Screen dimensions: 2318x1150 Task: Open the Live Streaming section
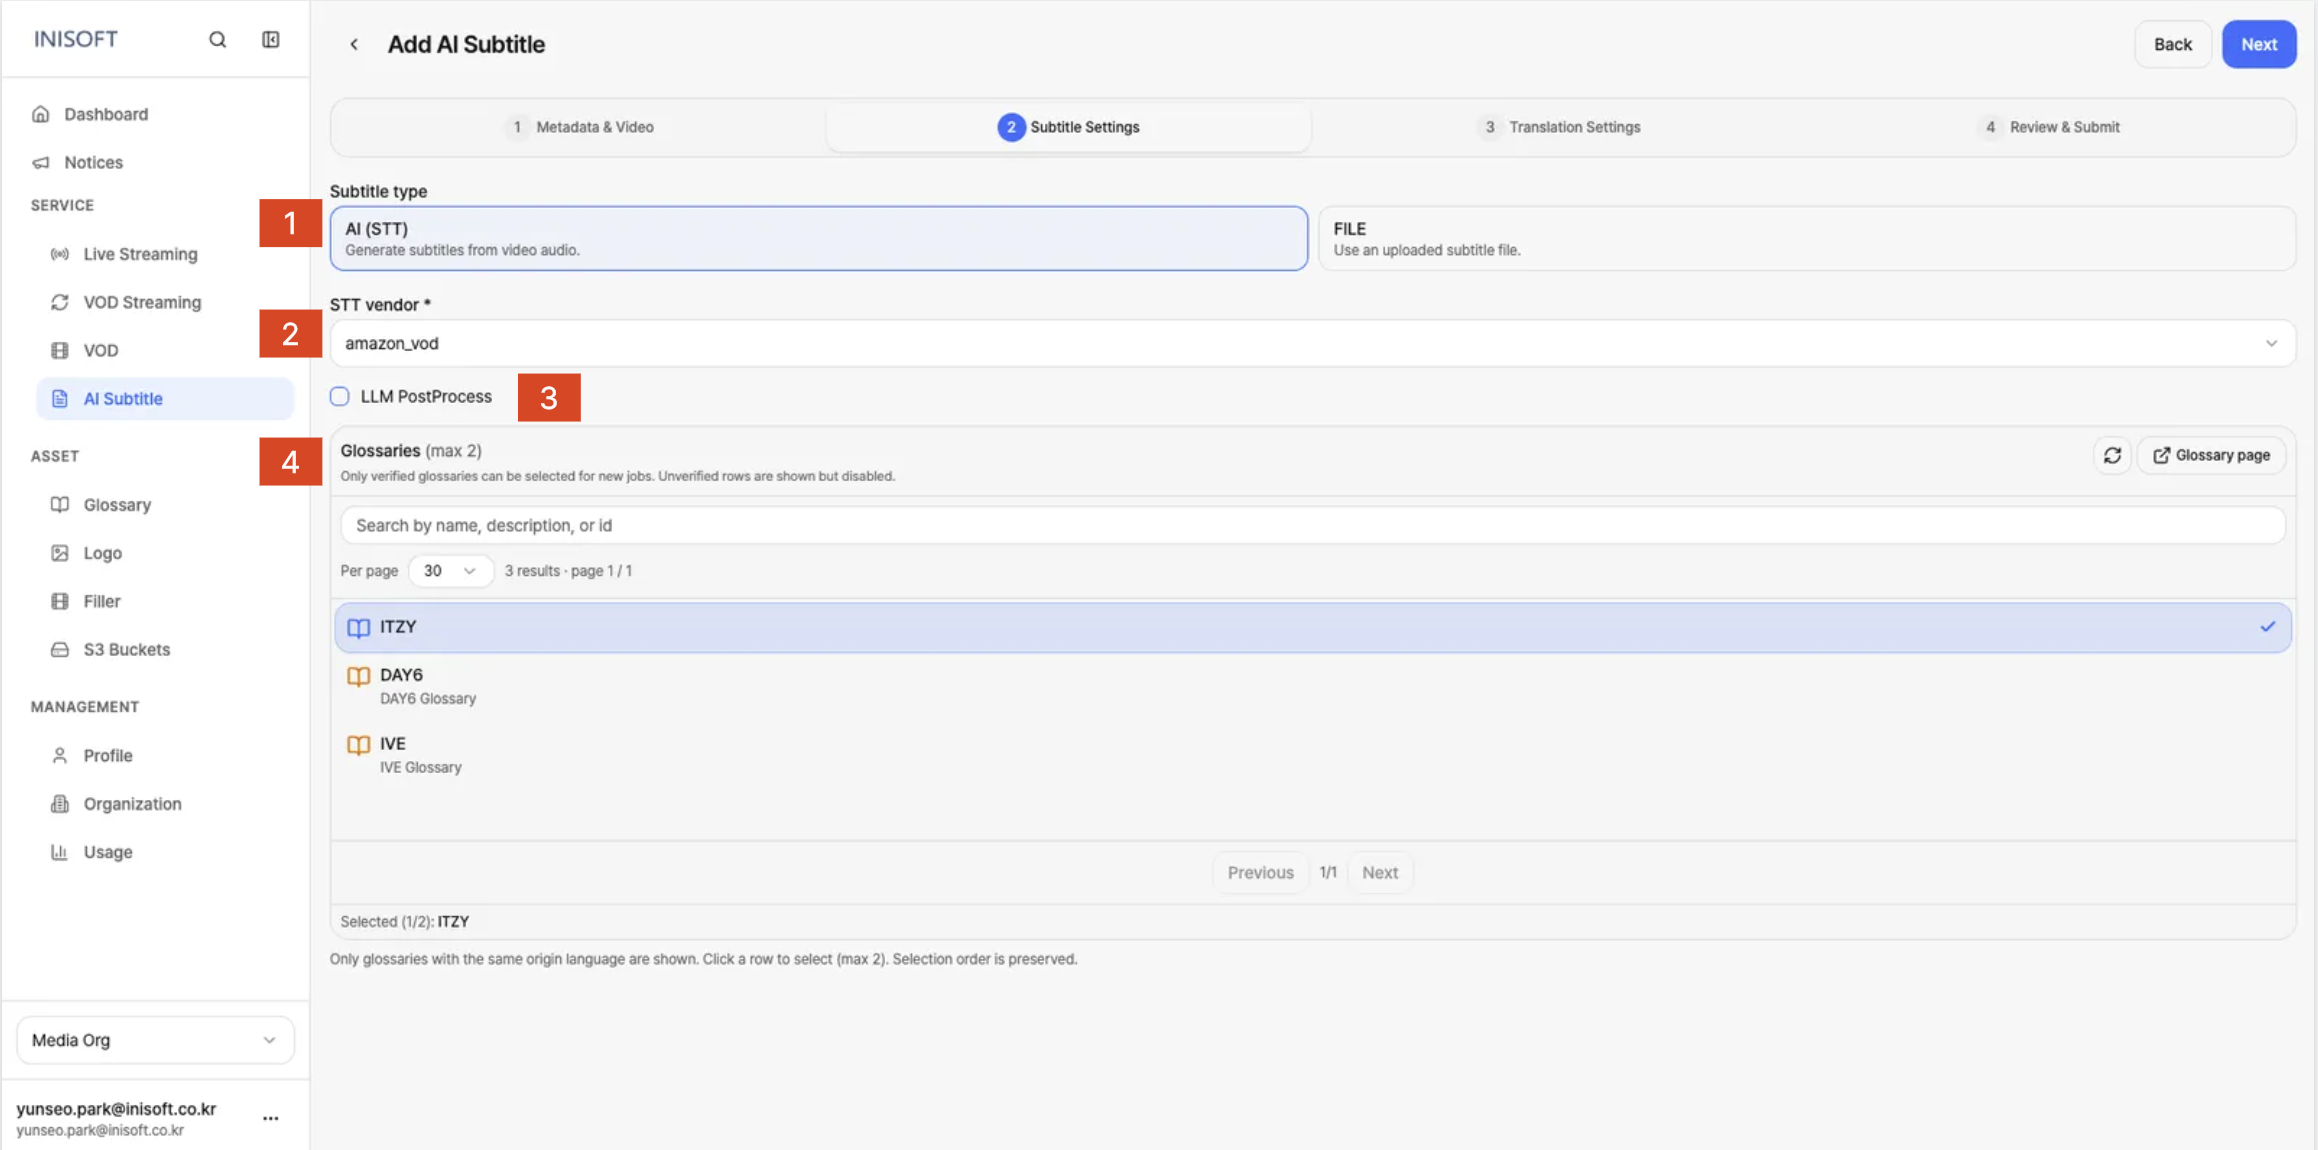click(140, 254)
